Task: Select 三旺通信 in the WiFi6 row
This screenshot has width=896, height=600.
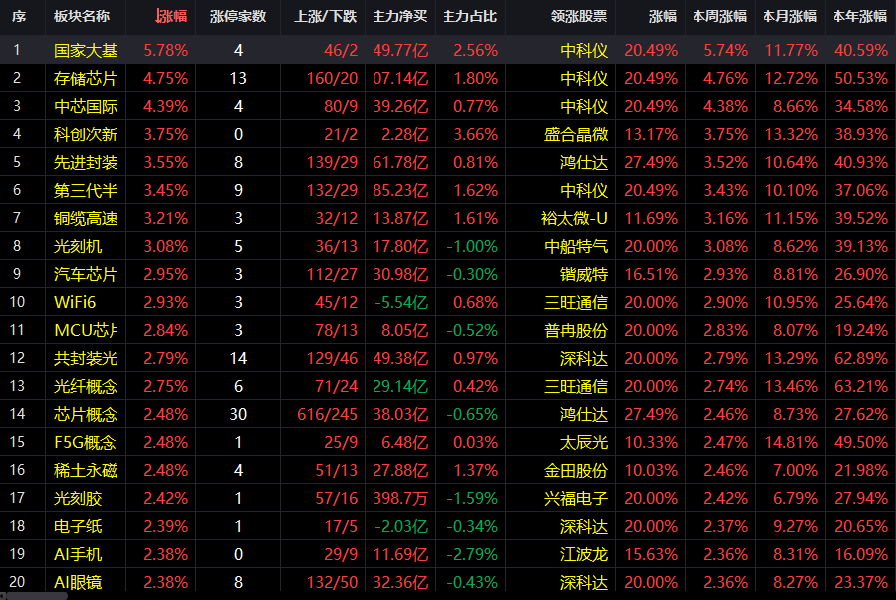Action: point(576,302)
